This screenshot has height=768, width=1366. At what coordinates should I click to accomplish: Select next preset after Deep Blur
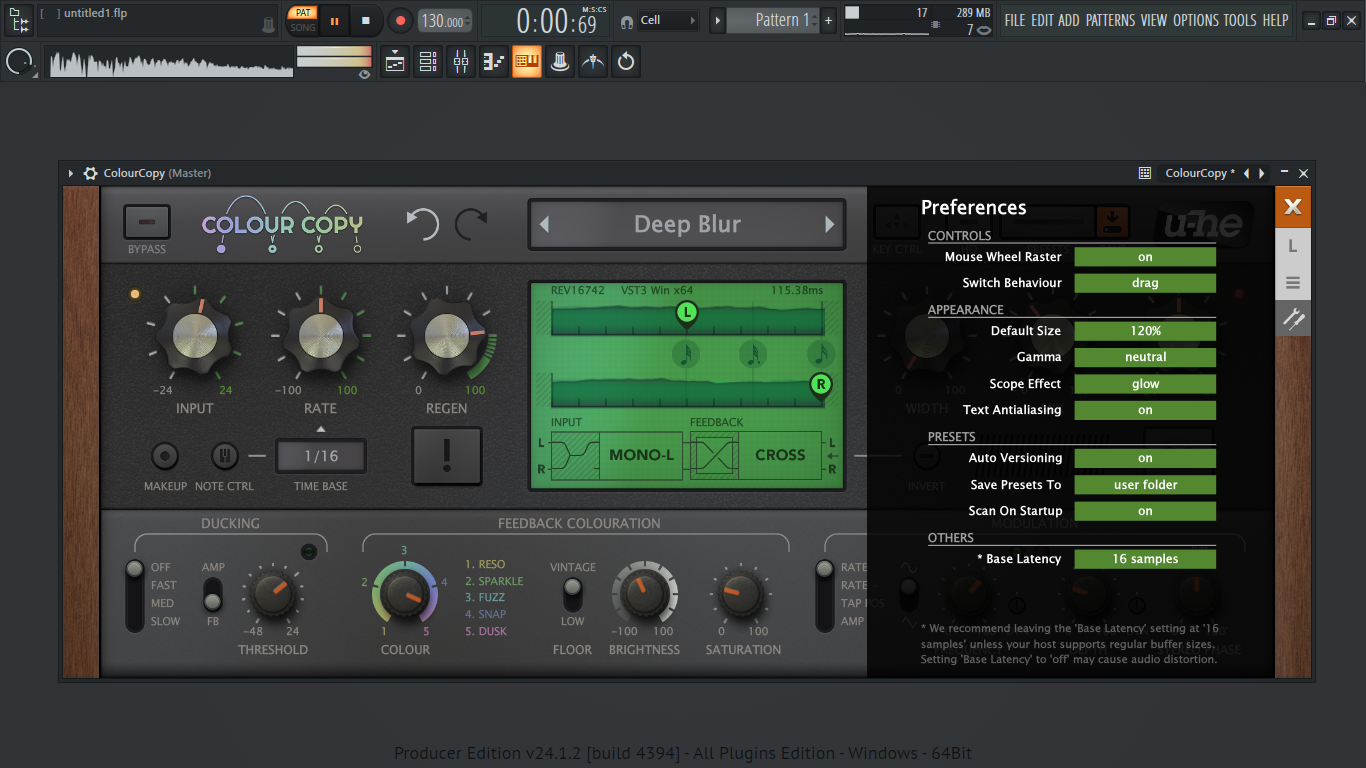click(829, 225)
